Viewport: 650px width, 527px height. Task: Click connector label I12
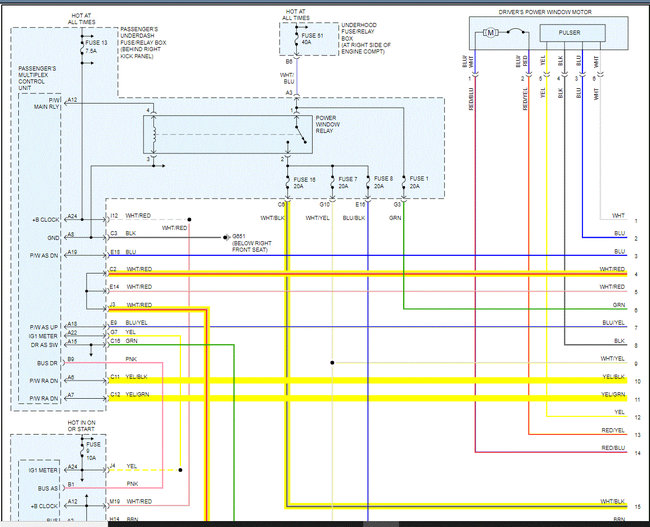point(114,216)
